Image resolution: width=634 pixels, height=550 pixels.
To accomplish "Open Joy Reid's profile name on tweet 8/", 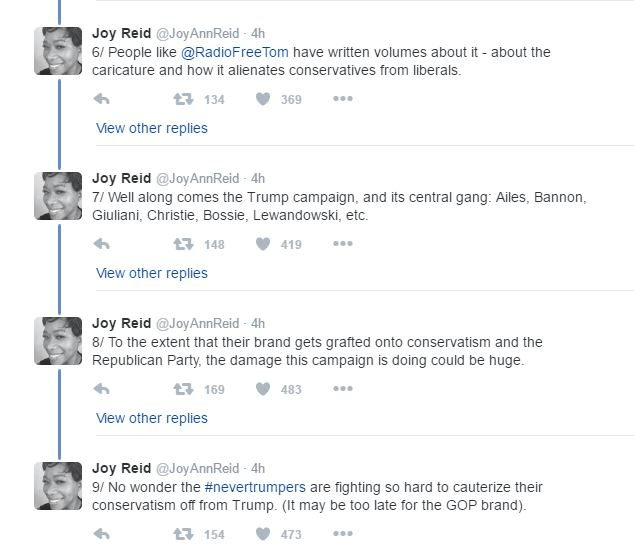I will (120, 323).
